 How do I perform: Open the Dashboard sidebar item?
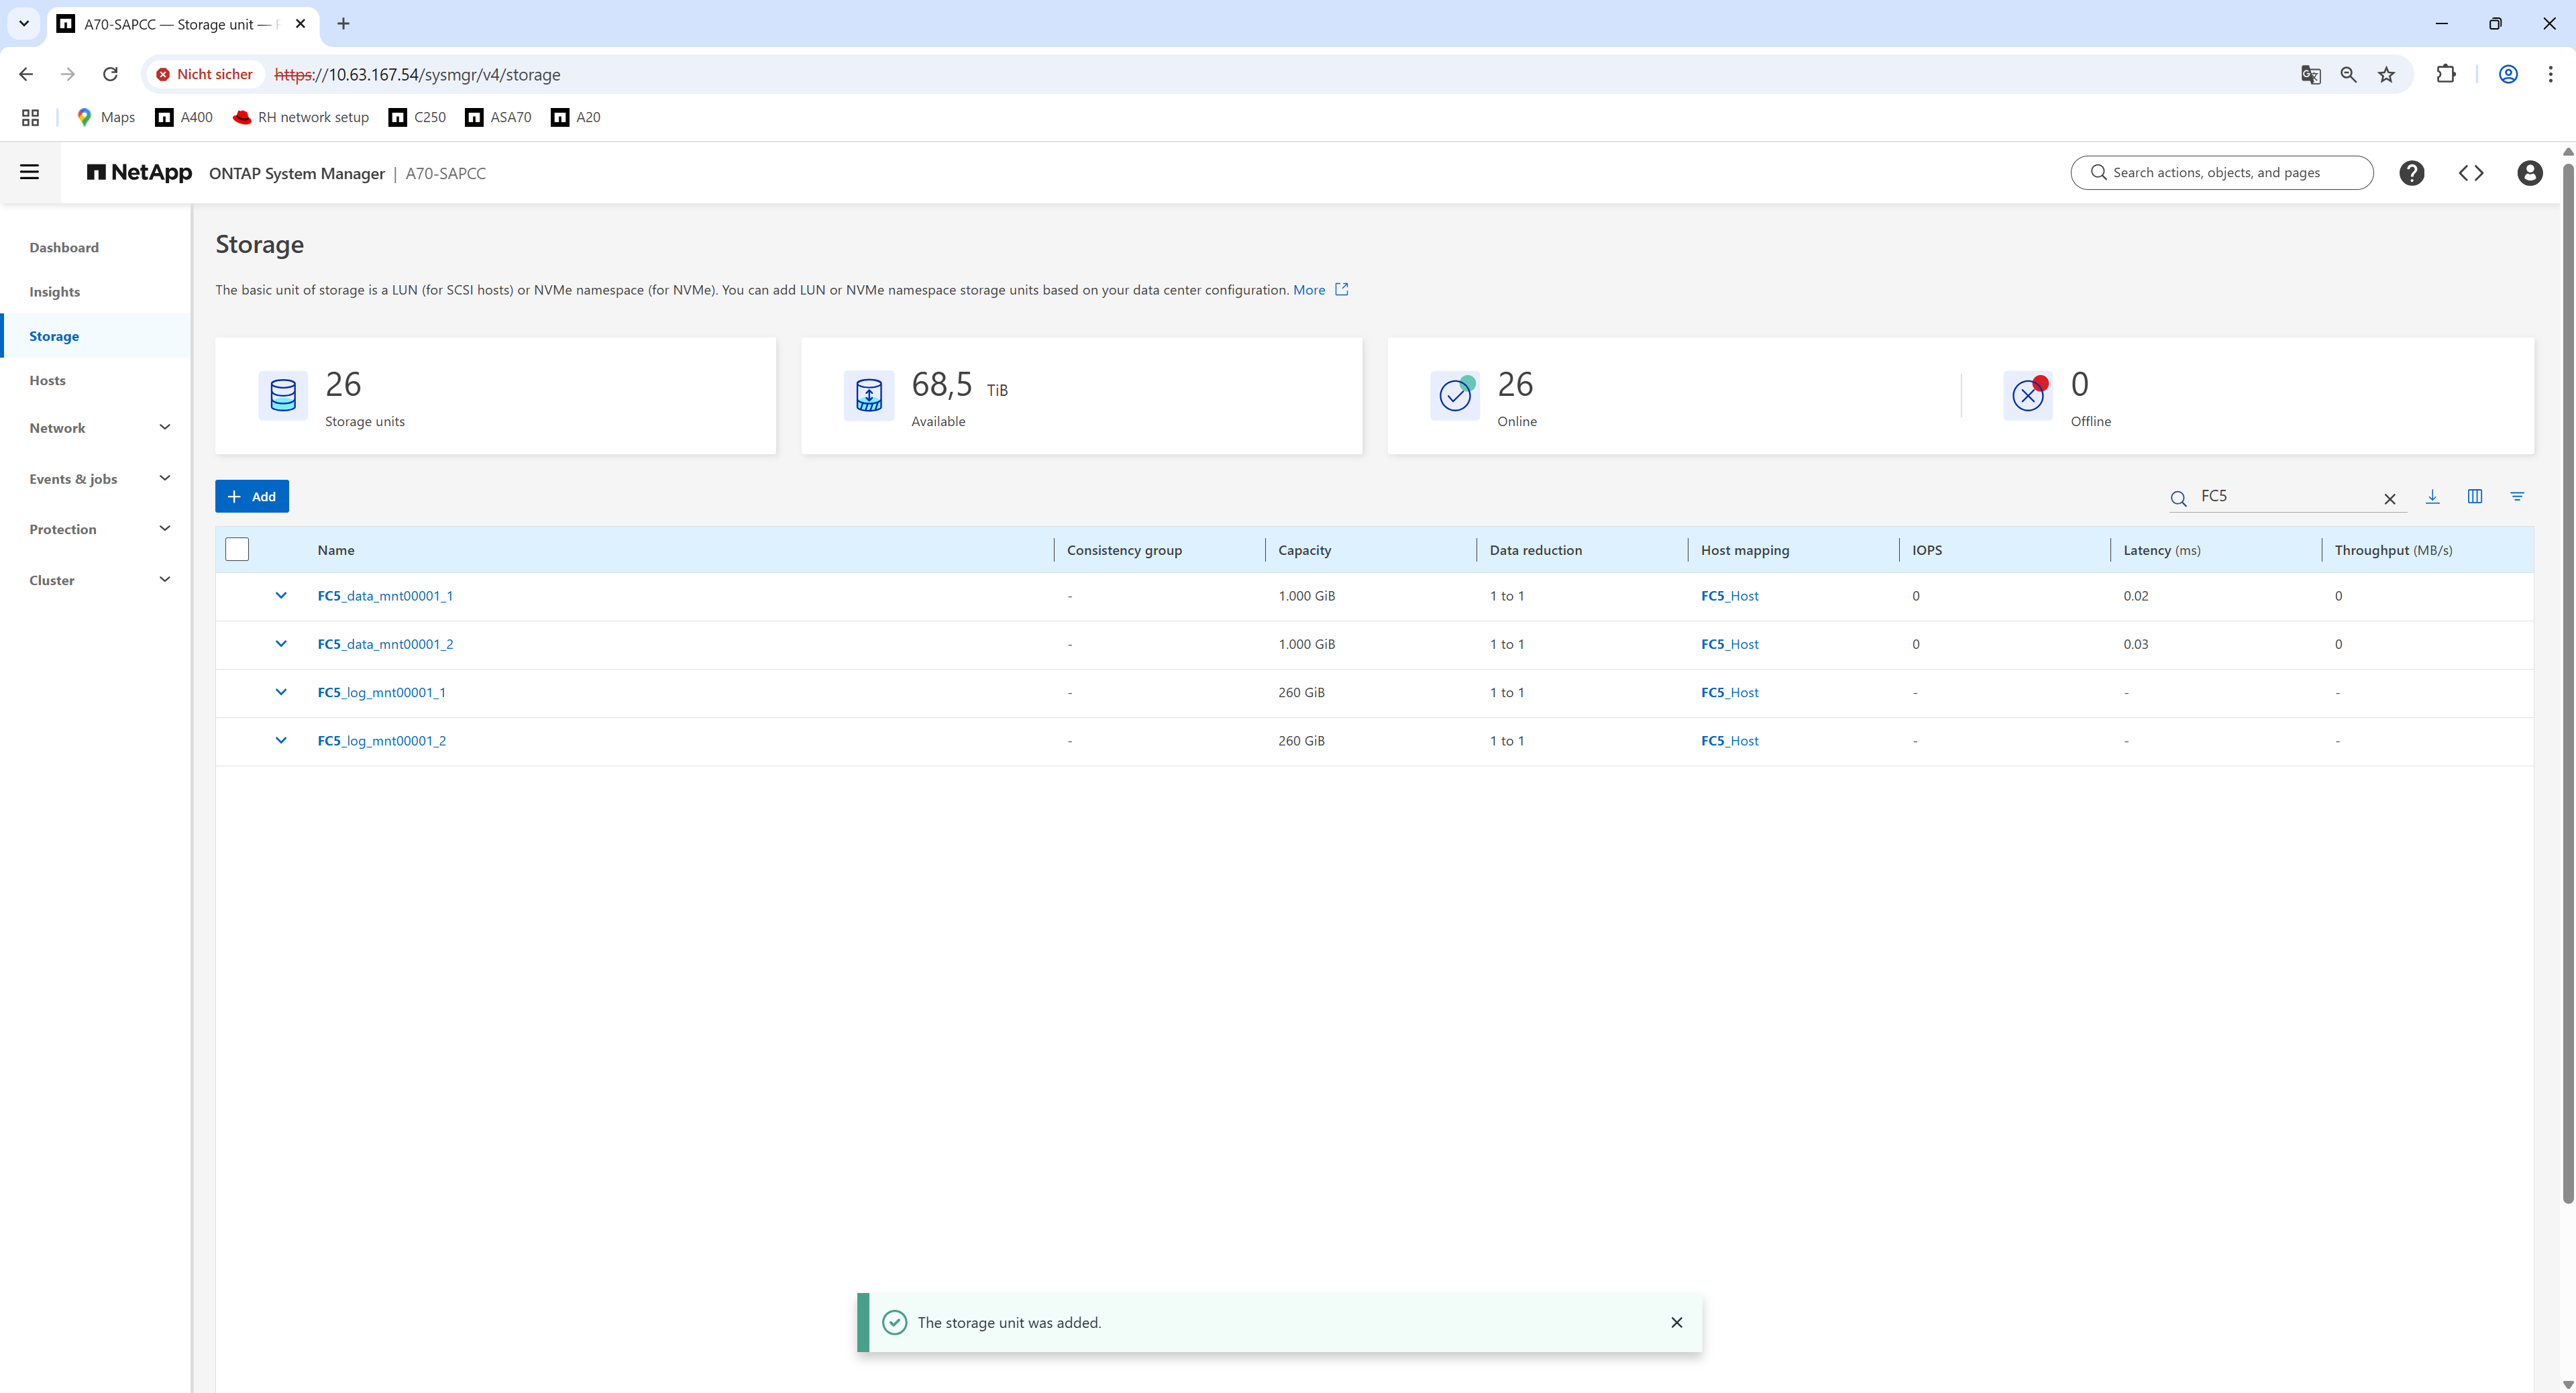click(x=64, y=247)
